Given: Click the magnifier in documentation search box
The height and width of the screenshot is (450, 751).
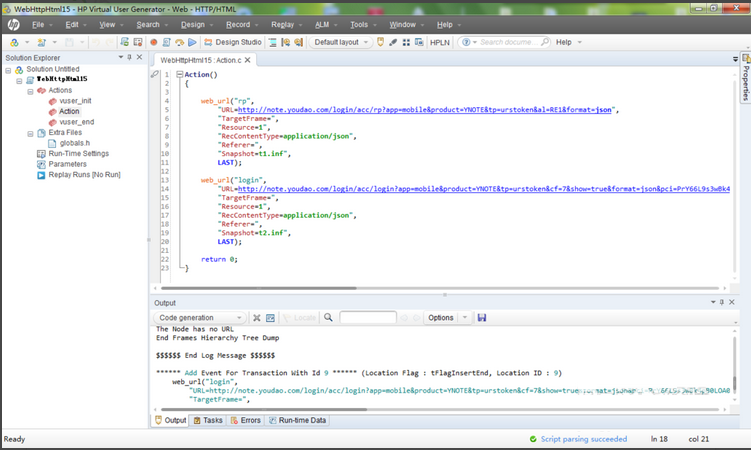Looking at the screenshot, I should tap(545, 42).
